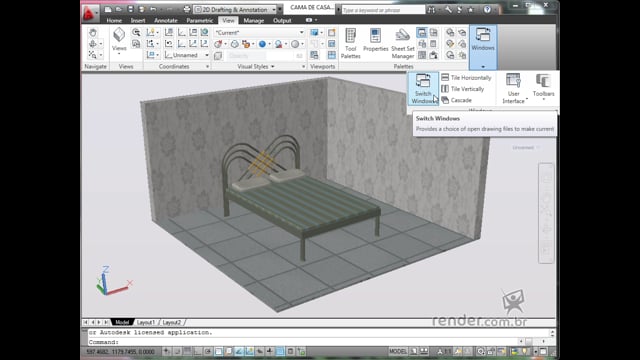The width and height of the screenshot is (640, 360).
Task: Open the Unnamed UCS dropdown
Action: pos(187,55)
